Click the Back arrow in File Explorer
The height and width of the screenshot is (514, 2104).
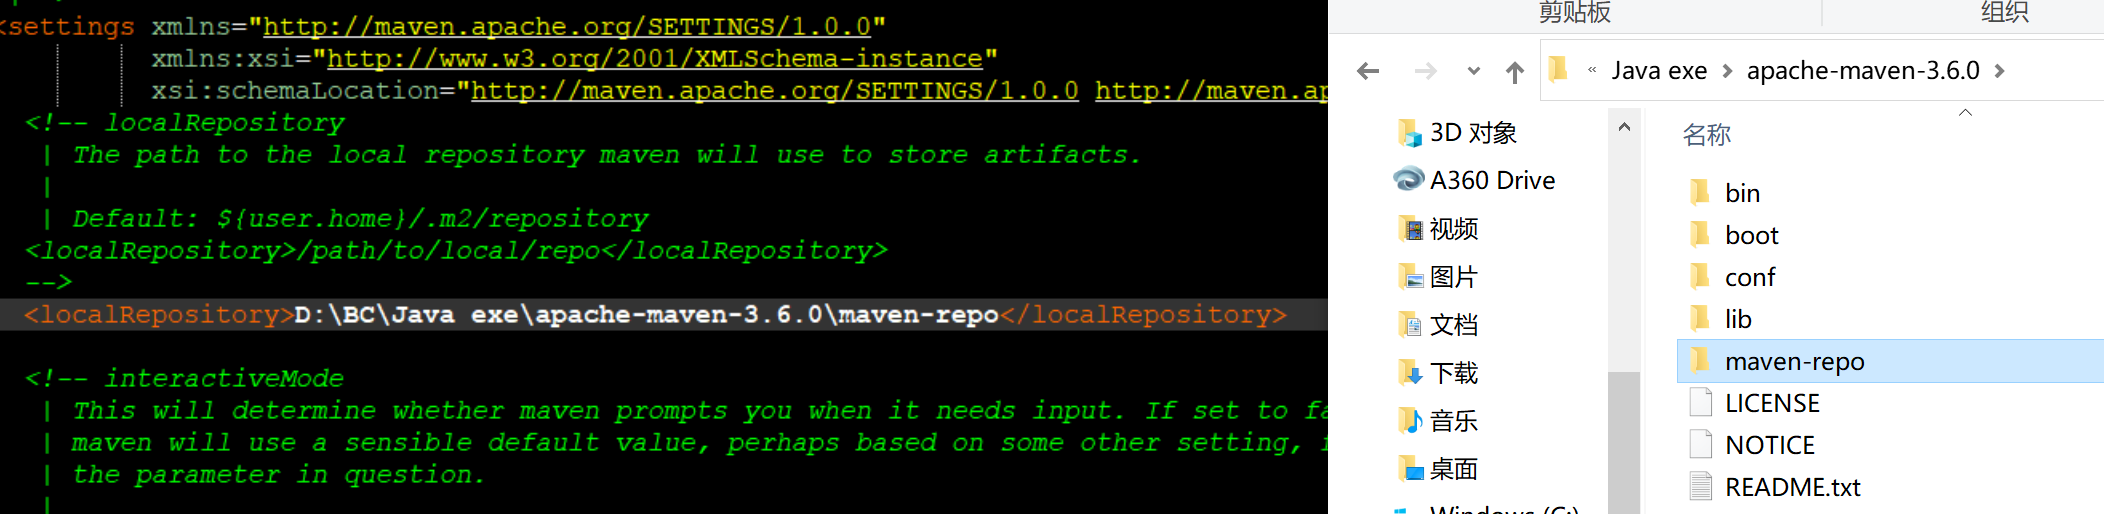coord(1368,71)
